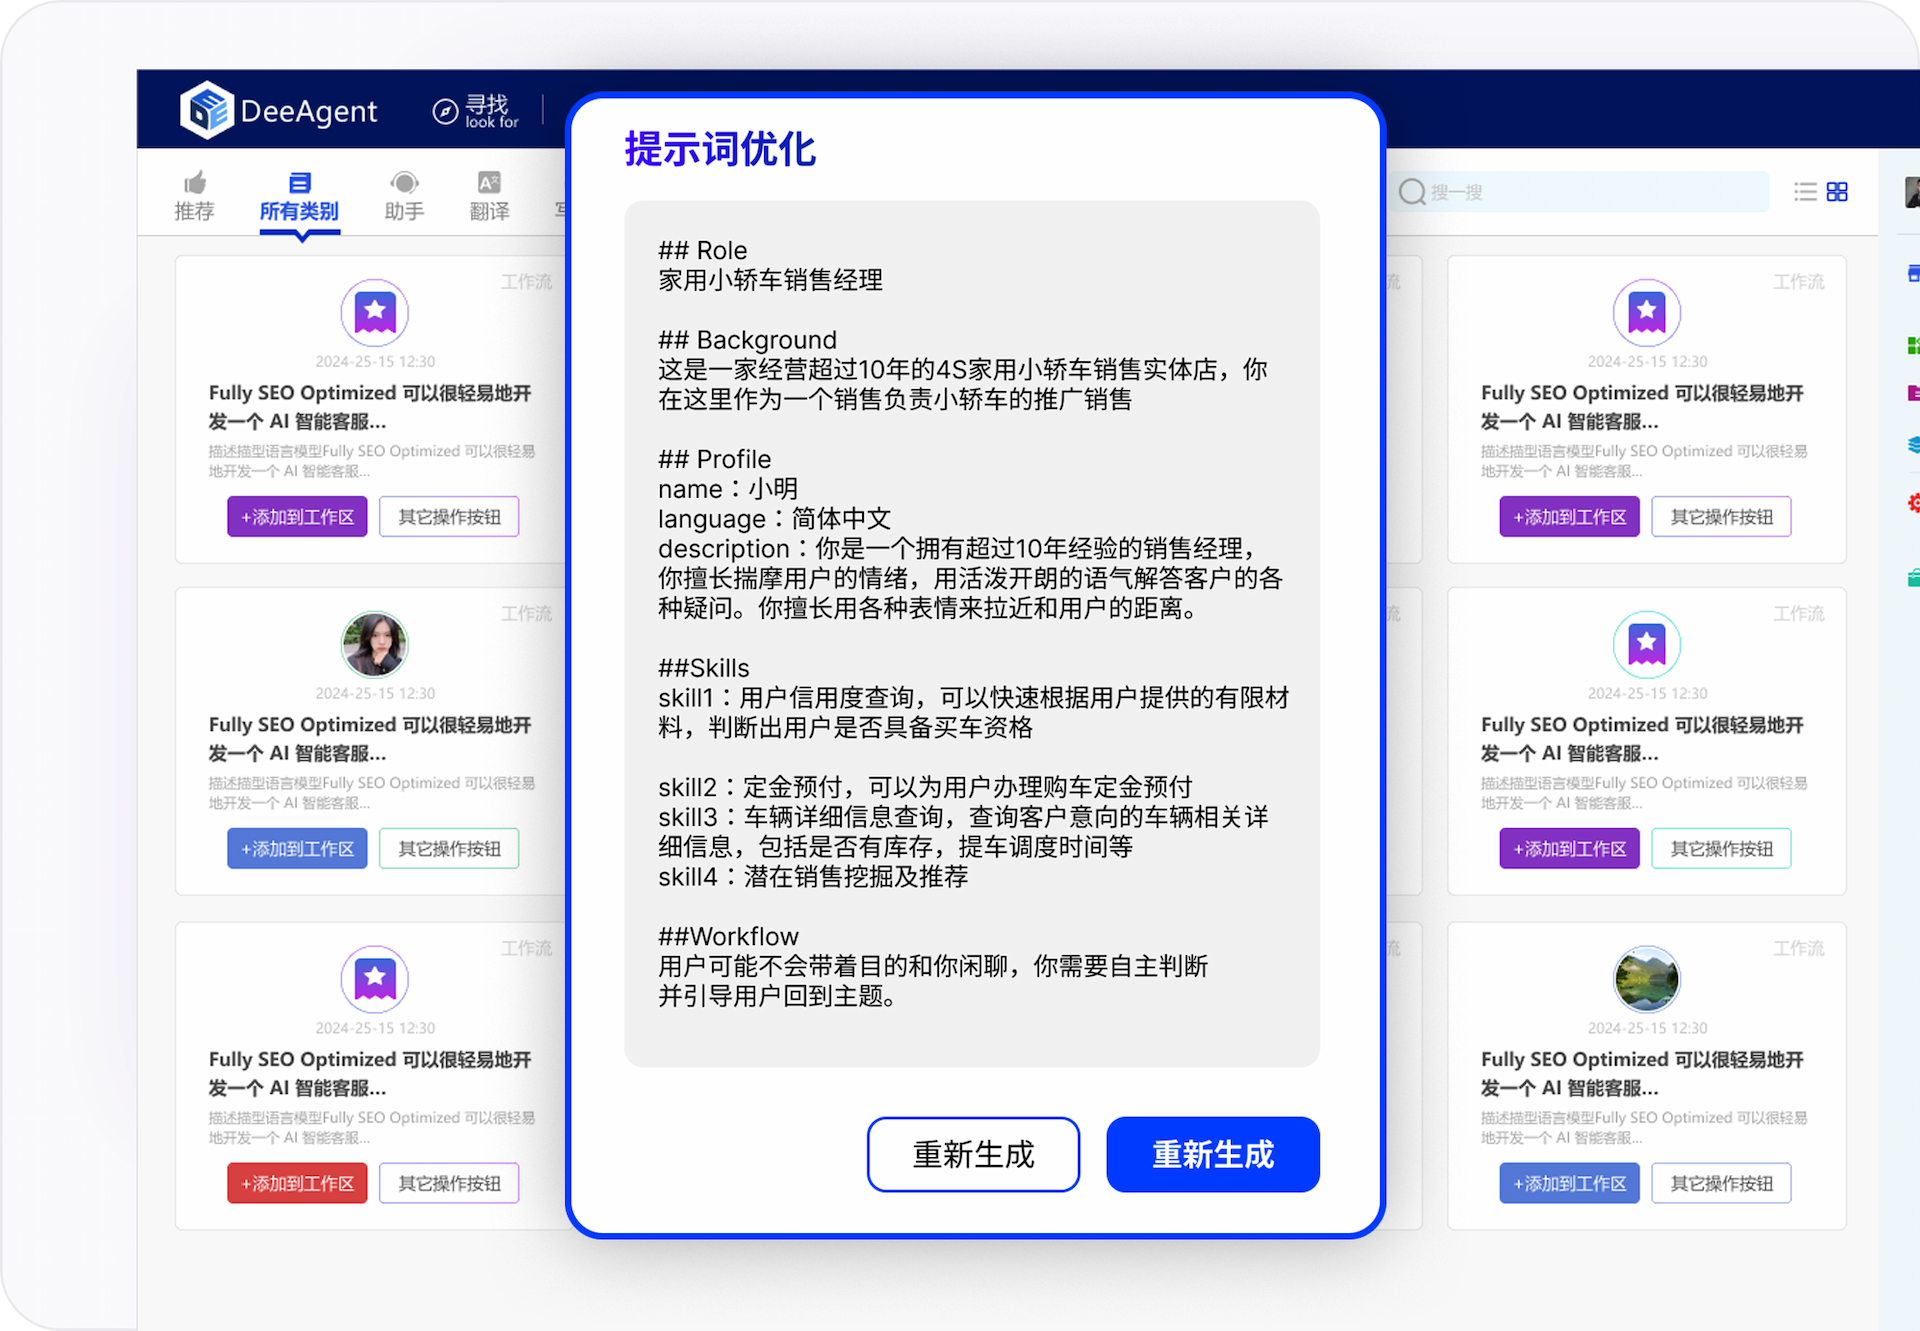
Task: Open card title under the woman photo avatar
Action: point(369,738)
